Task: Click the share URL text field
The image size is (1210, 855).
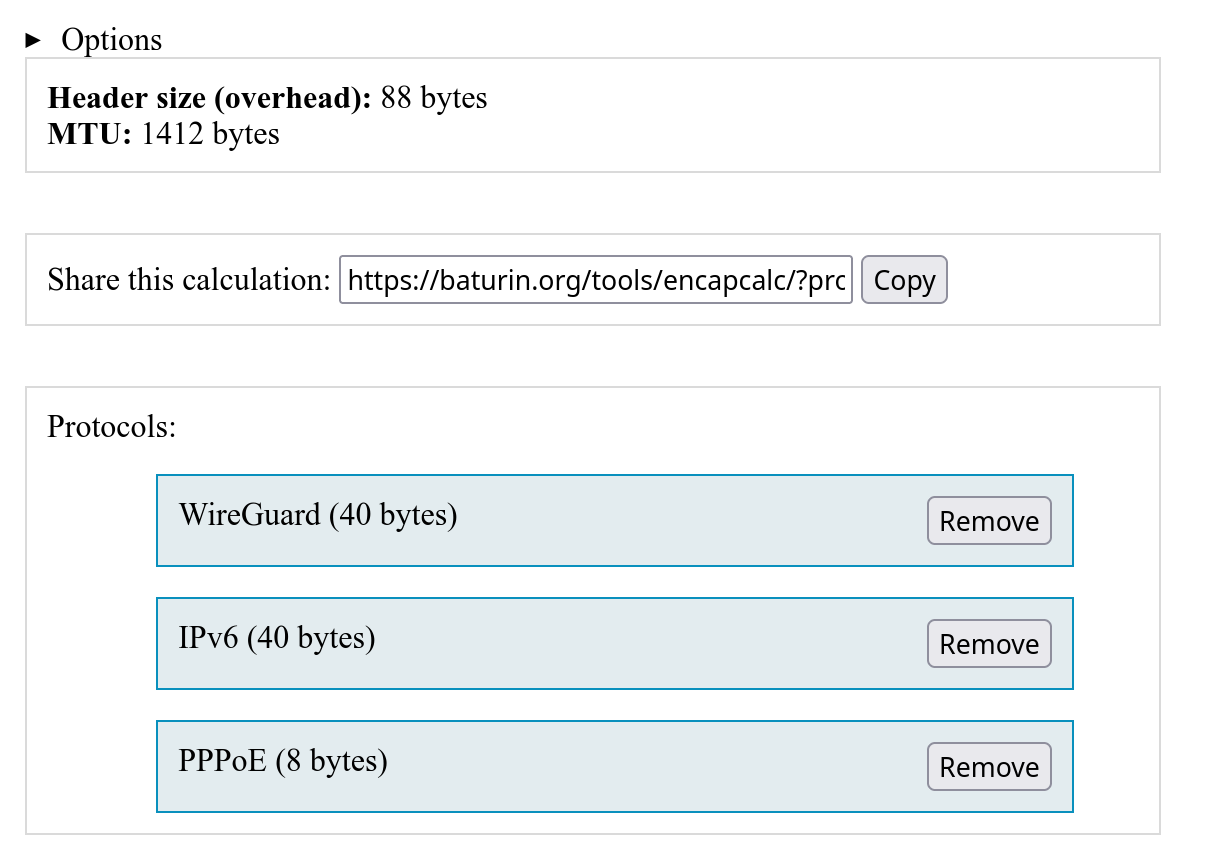Action: tap(596, 280)
